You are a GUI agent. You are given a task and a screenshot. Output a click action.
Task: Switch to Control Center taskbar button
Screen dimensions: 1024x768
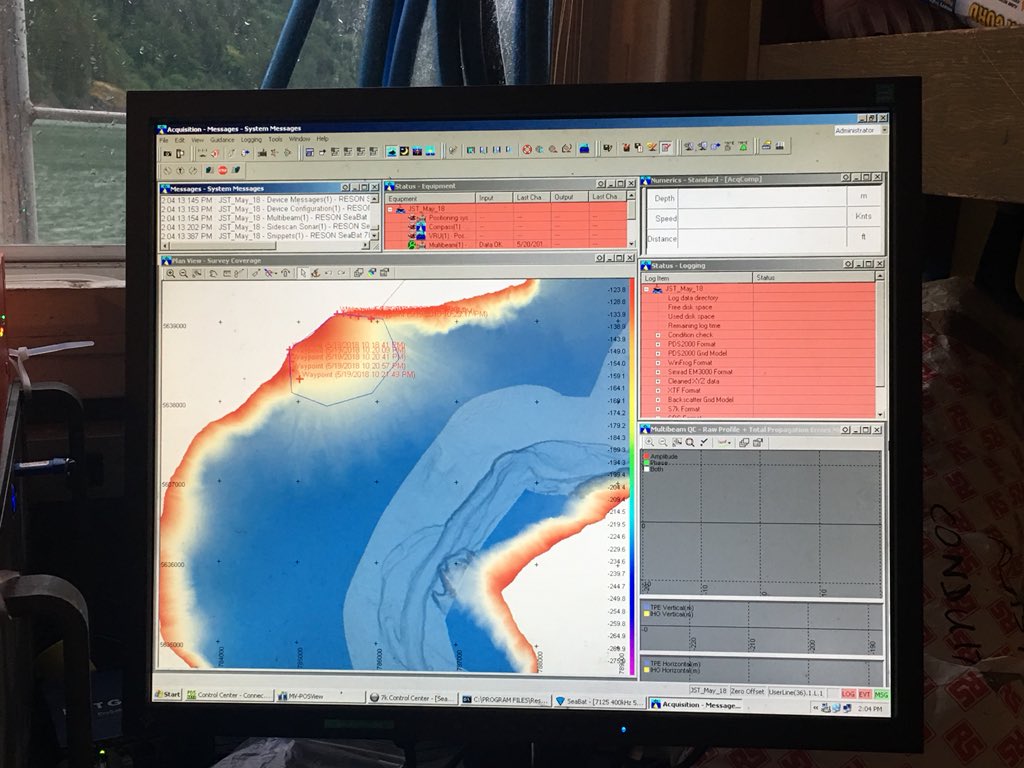click(x=227, y=696)
